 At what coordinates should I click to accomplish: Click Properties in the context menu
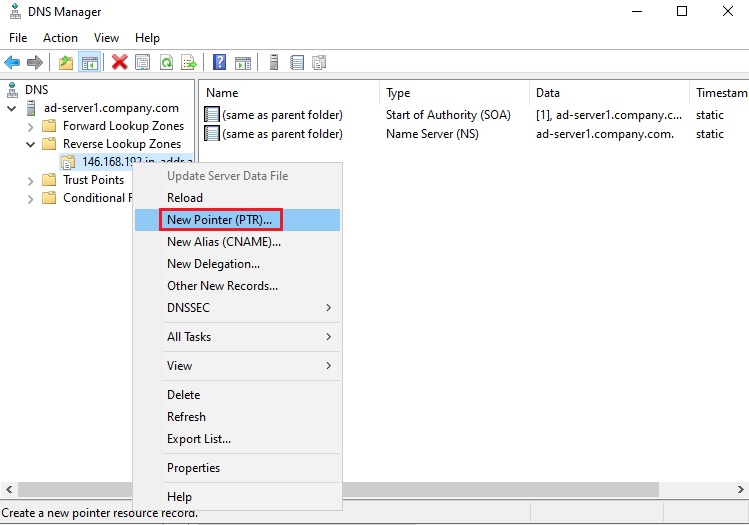193,468
